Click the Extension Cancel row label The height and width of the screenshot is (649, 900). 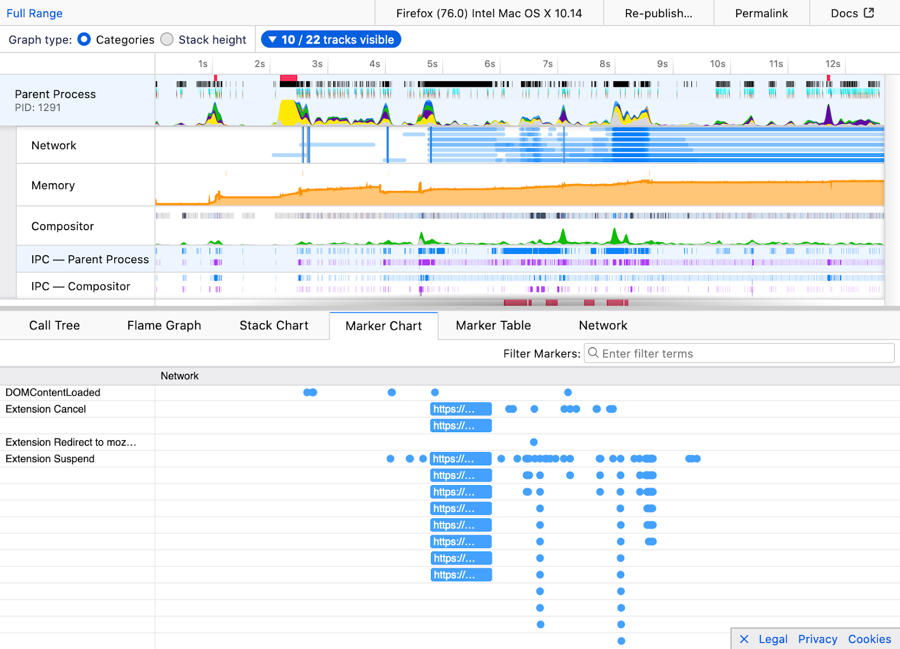coord(46,409)
